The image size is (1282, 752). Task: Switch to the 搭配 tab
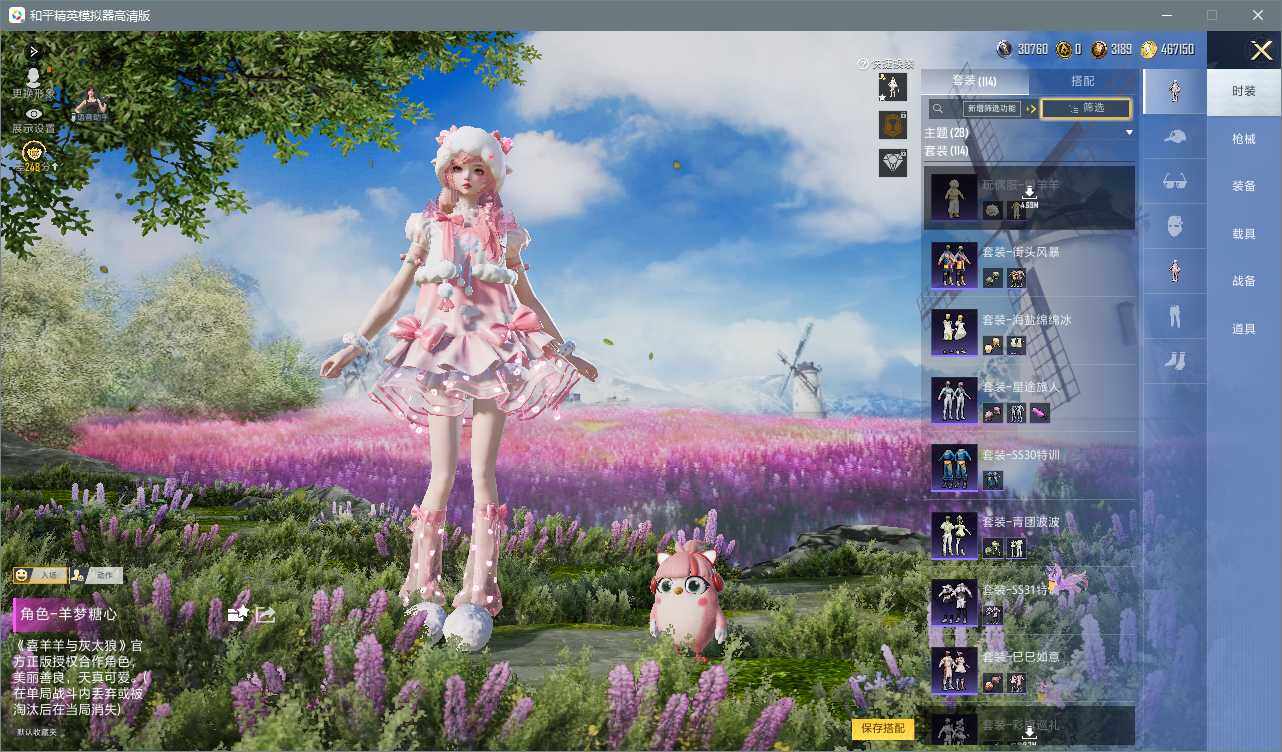pos(1082,81)
